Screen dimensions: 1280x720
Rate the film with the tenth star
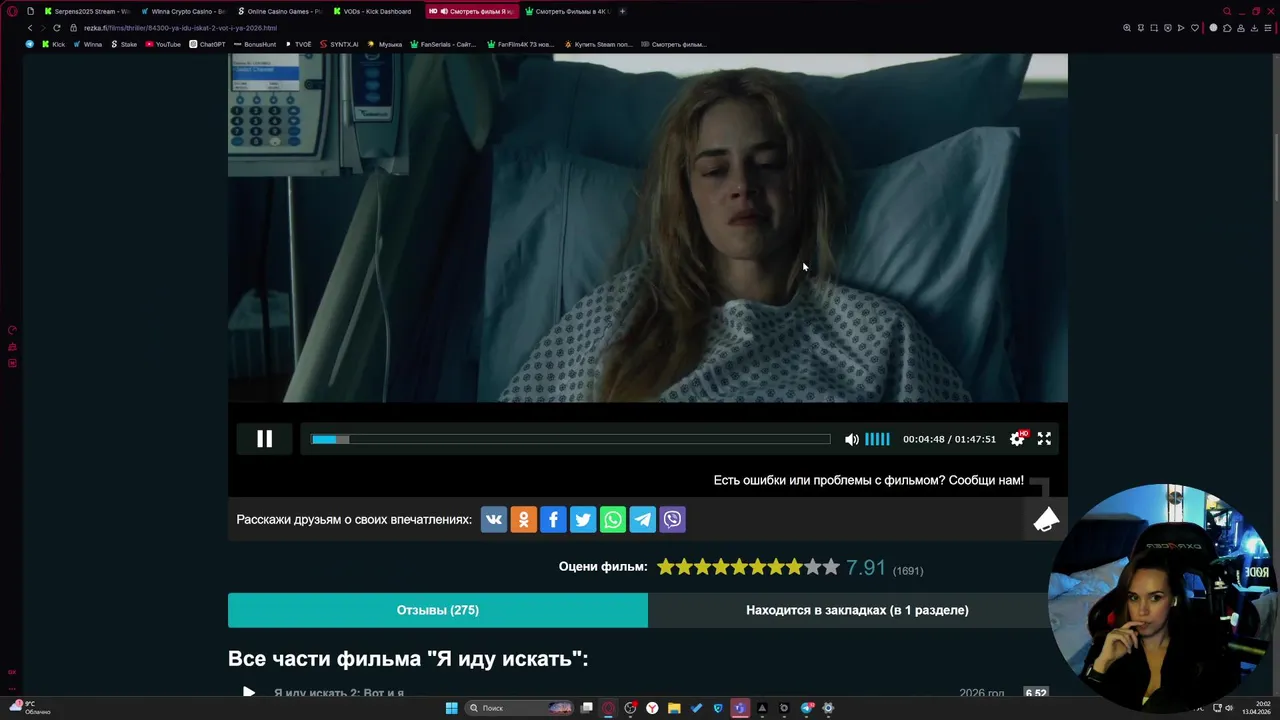(x=831, y=567)
